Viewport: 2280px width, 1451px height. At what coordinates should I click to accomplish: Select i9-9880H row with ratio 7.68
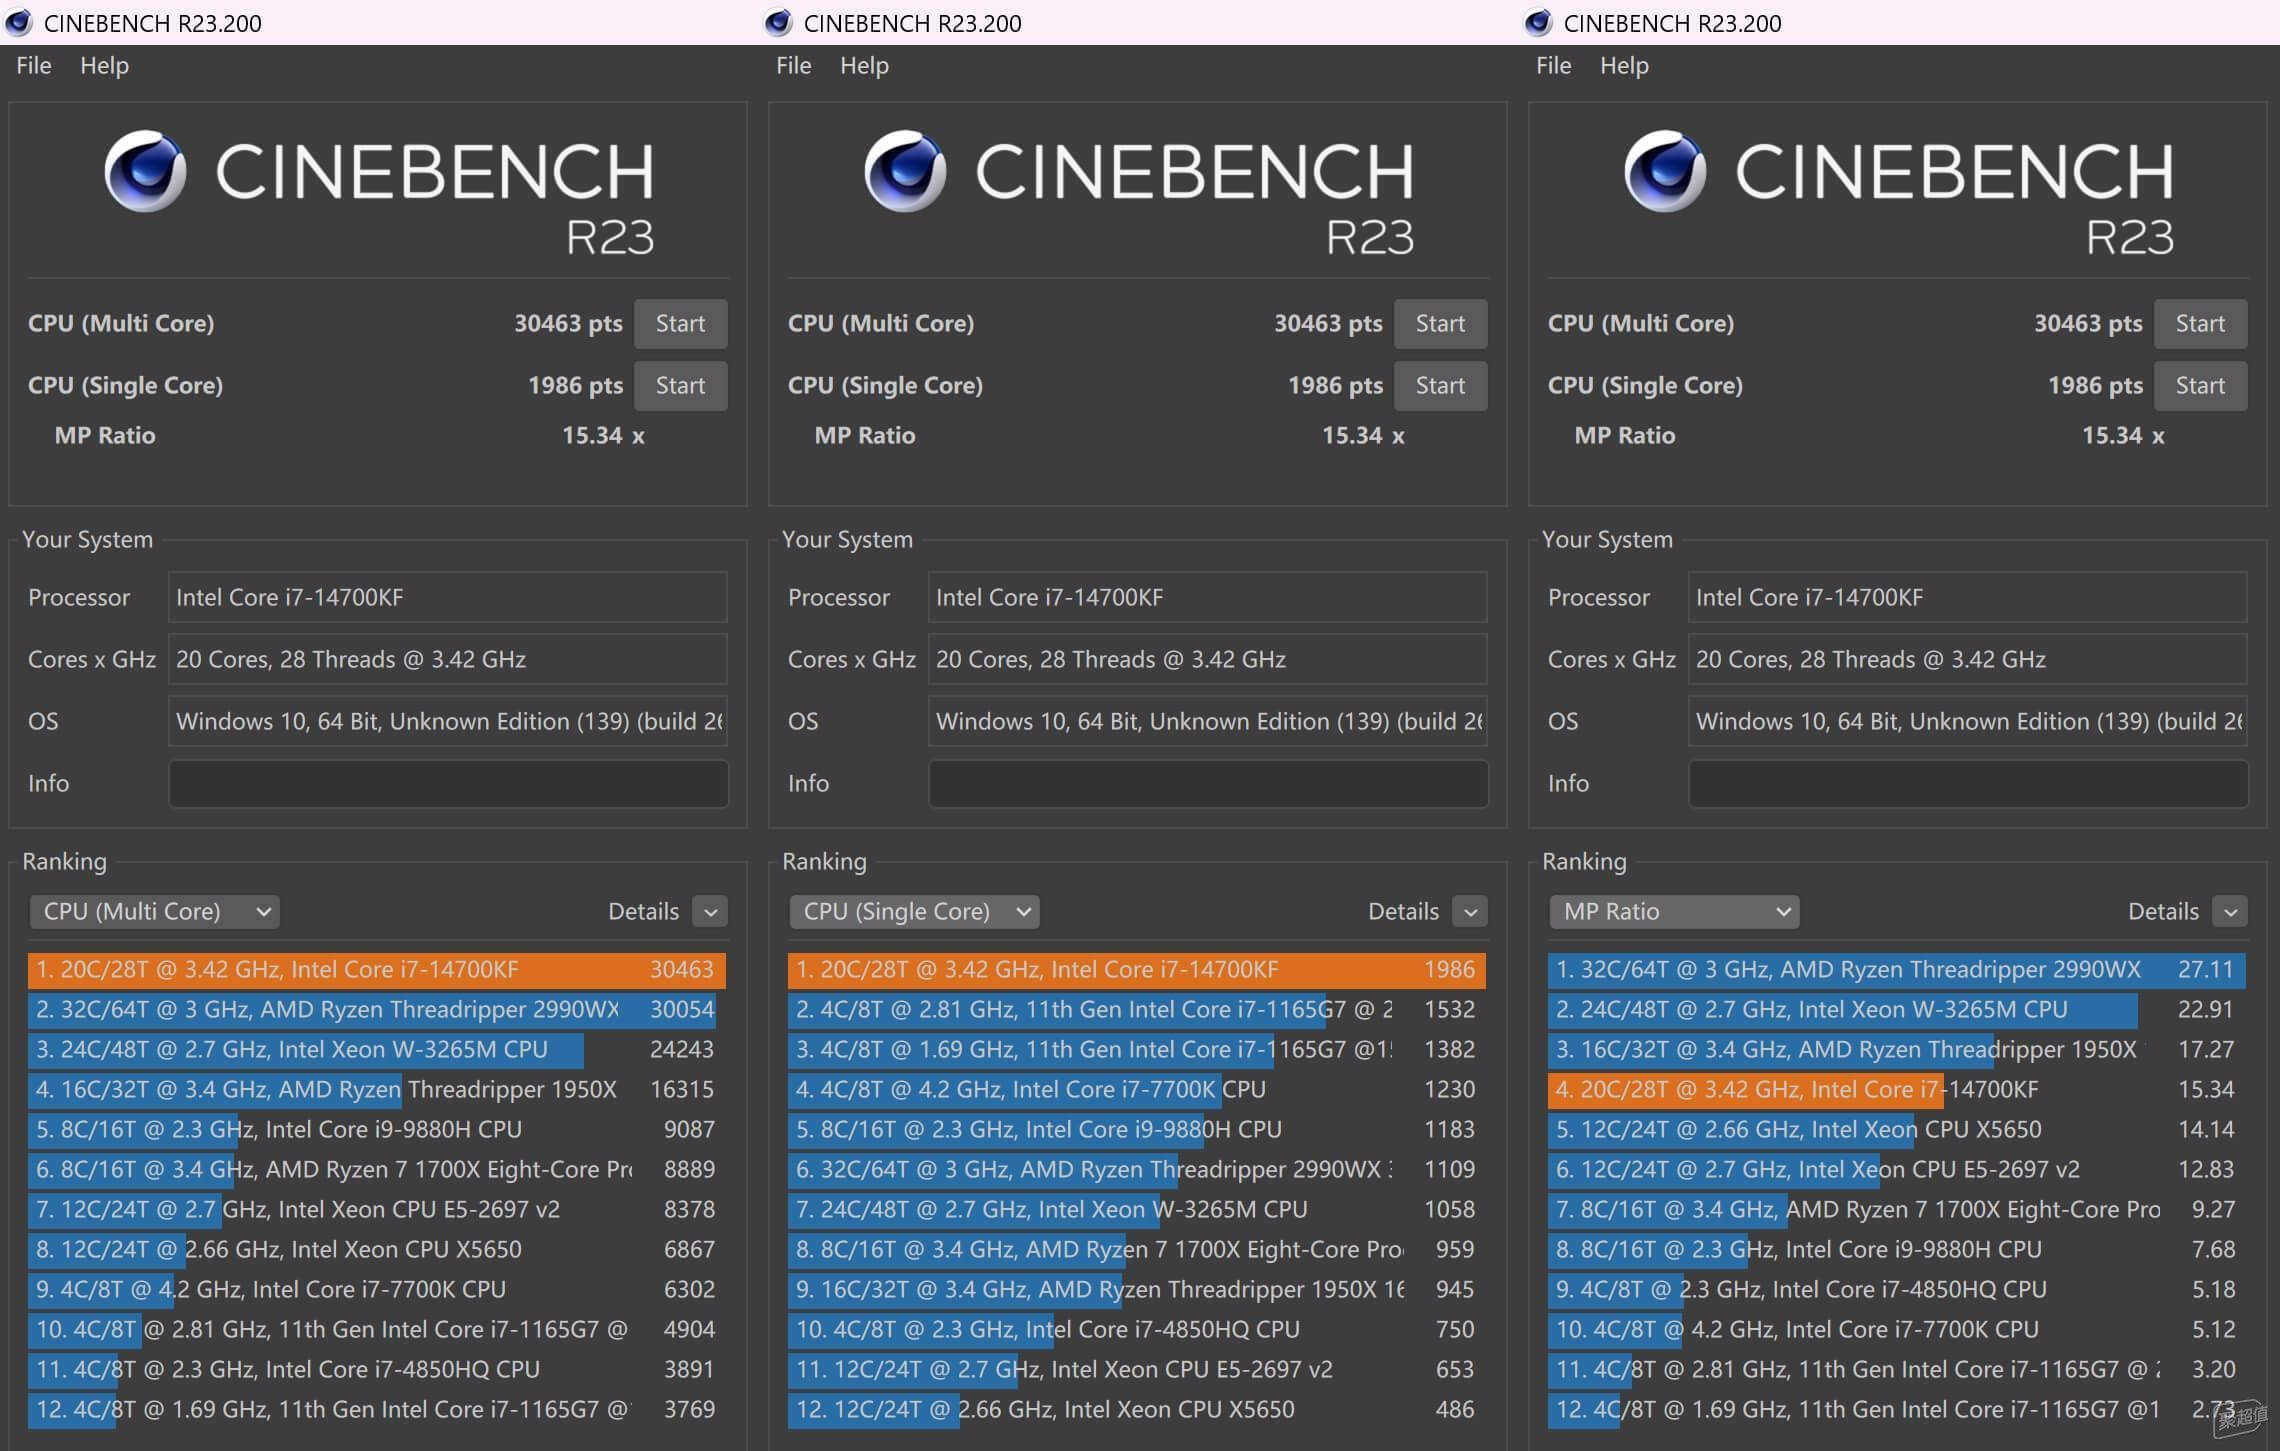(1897, 1249)
